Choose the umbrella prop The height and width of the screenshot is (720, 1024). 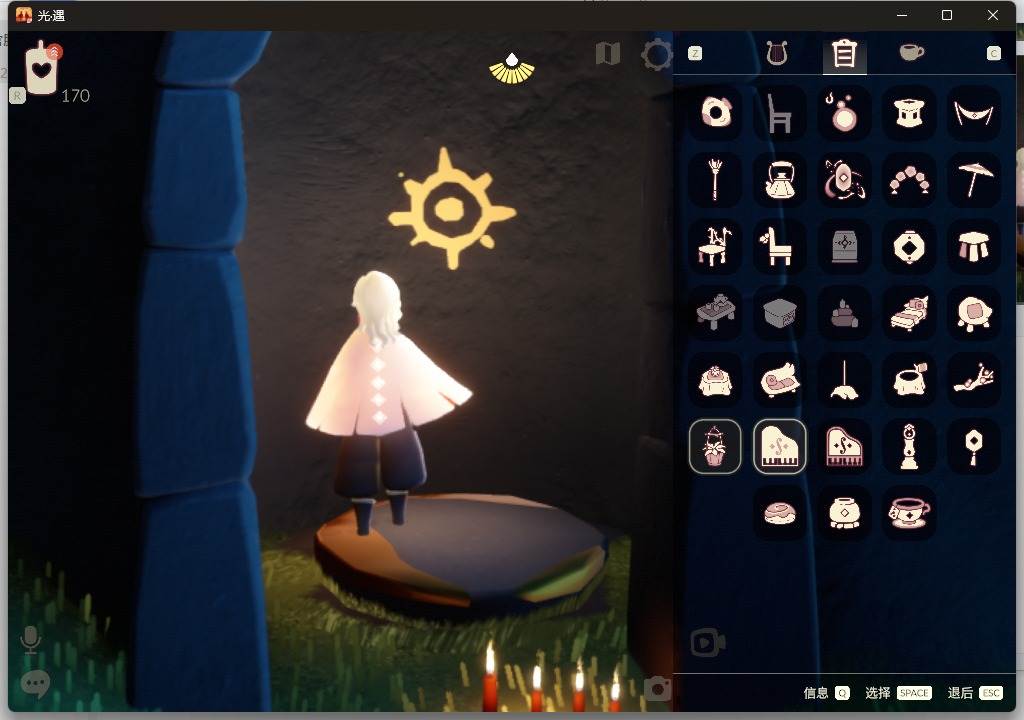point(975,181)
